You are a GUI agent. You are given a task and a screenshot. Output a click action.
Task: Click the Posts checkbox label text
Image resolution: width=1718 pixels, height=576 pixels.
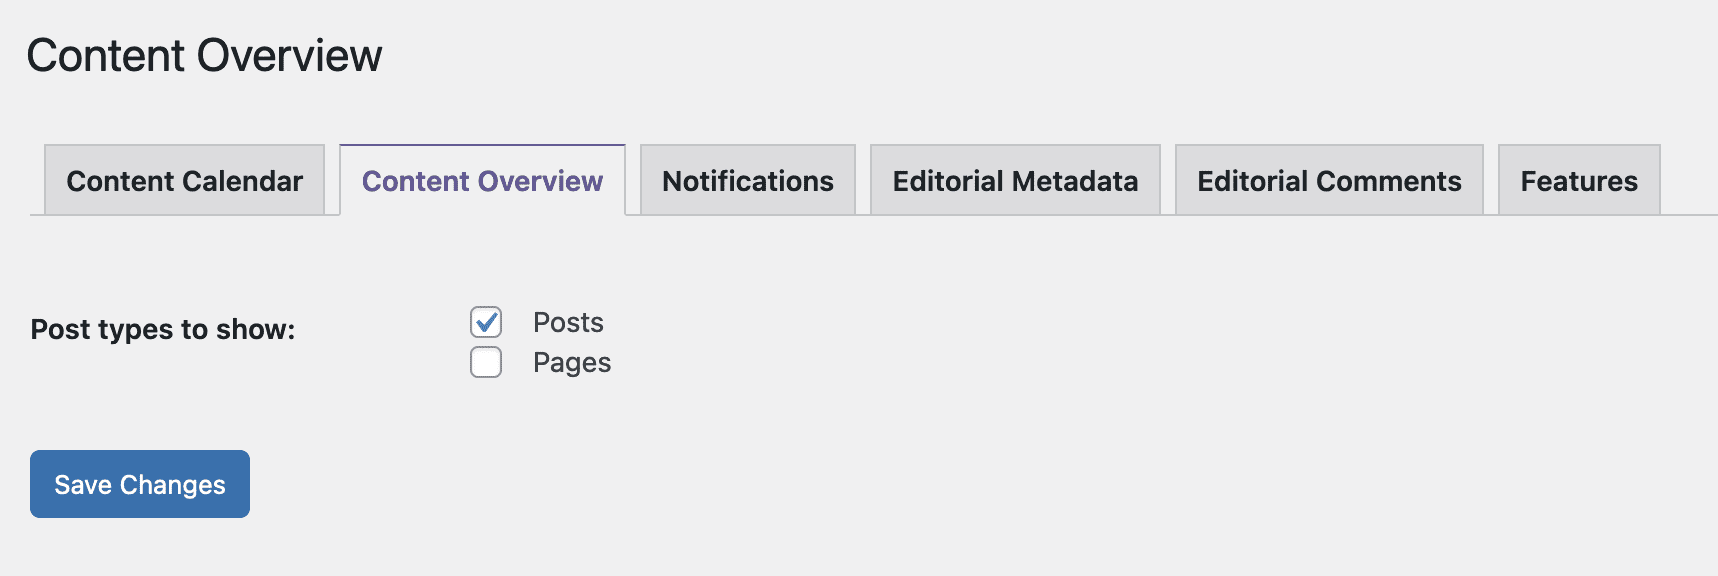coord(566,322)
